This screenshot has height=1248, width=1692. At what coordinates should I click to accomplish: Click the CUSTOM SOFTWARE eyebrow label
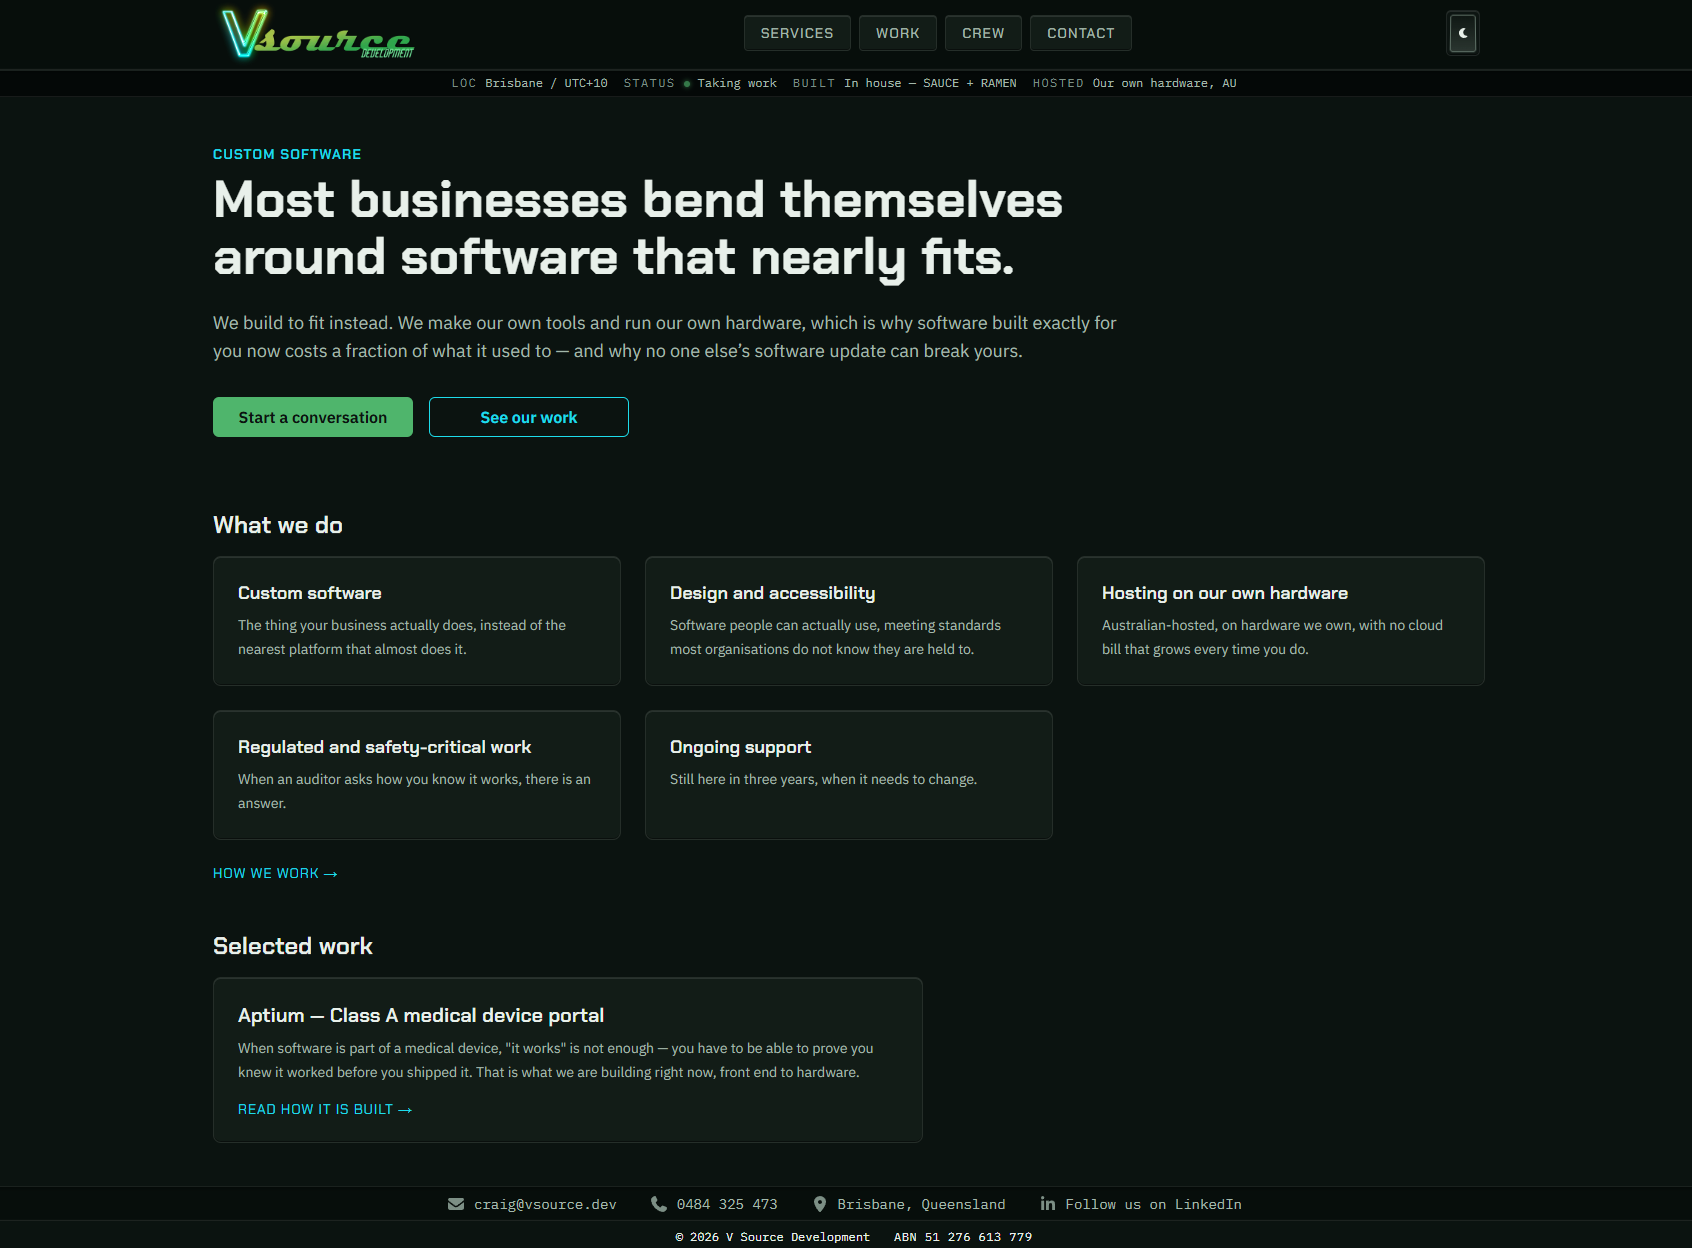[287, 154]
